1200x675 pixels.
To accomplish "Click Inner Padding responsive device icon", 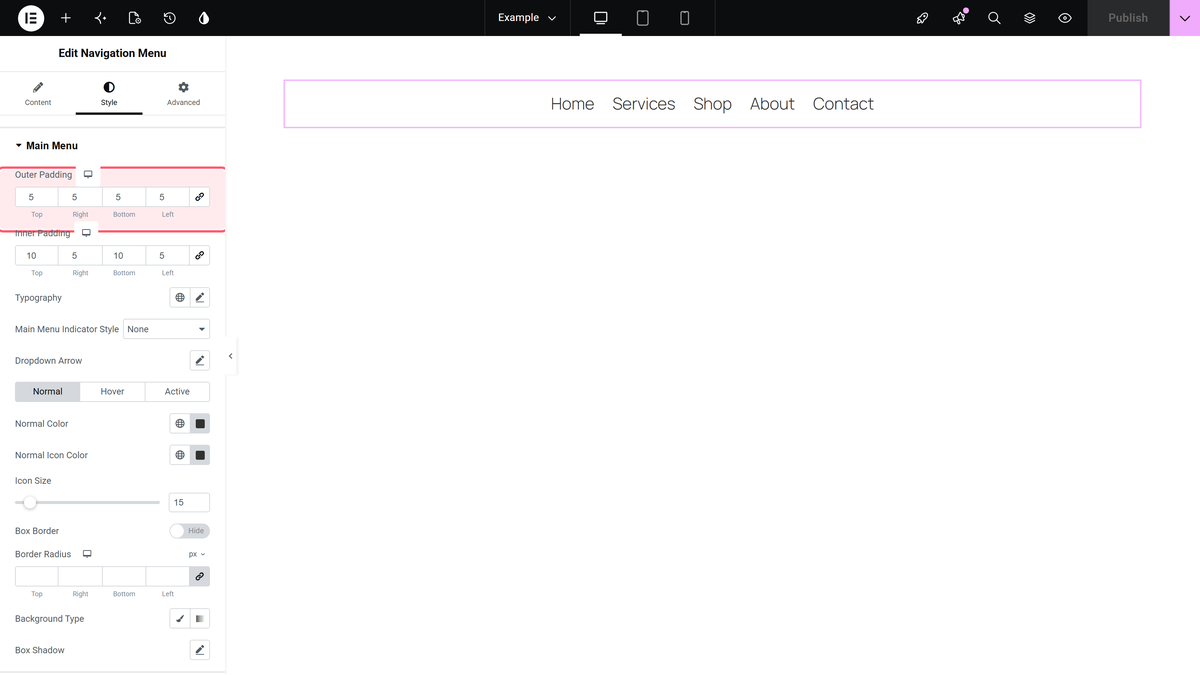I will pyautogui.click(x=86, y=233).
